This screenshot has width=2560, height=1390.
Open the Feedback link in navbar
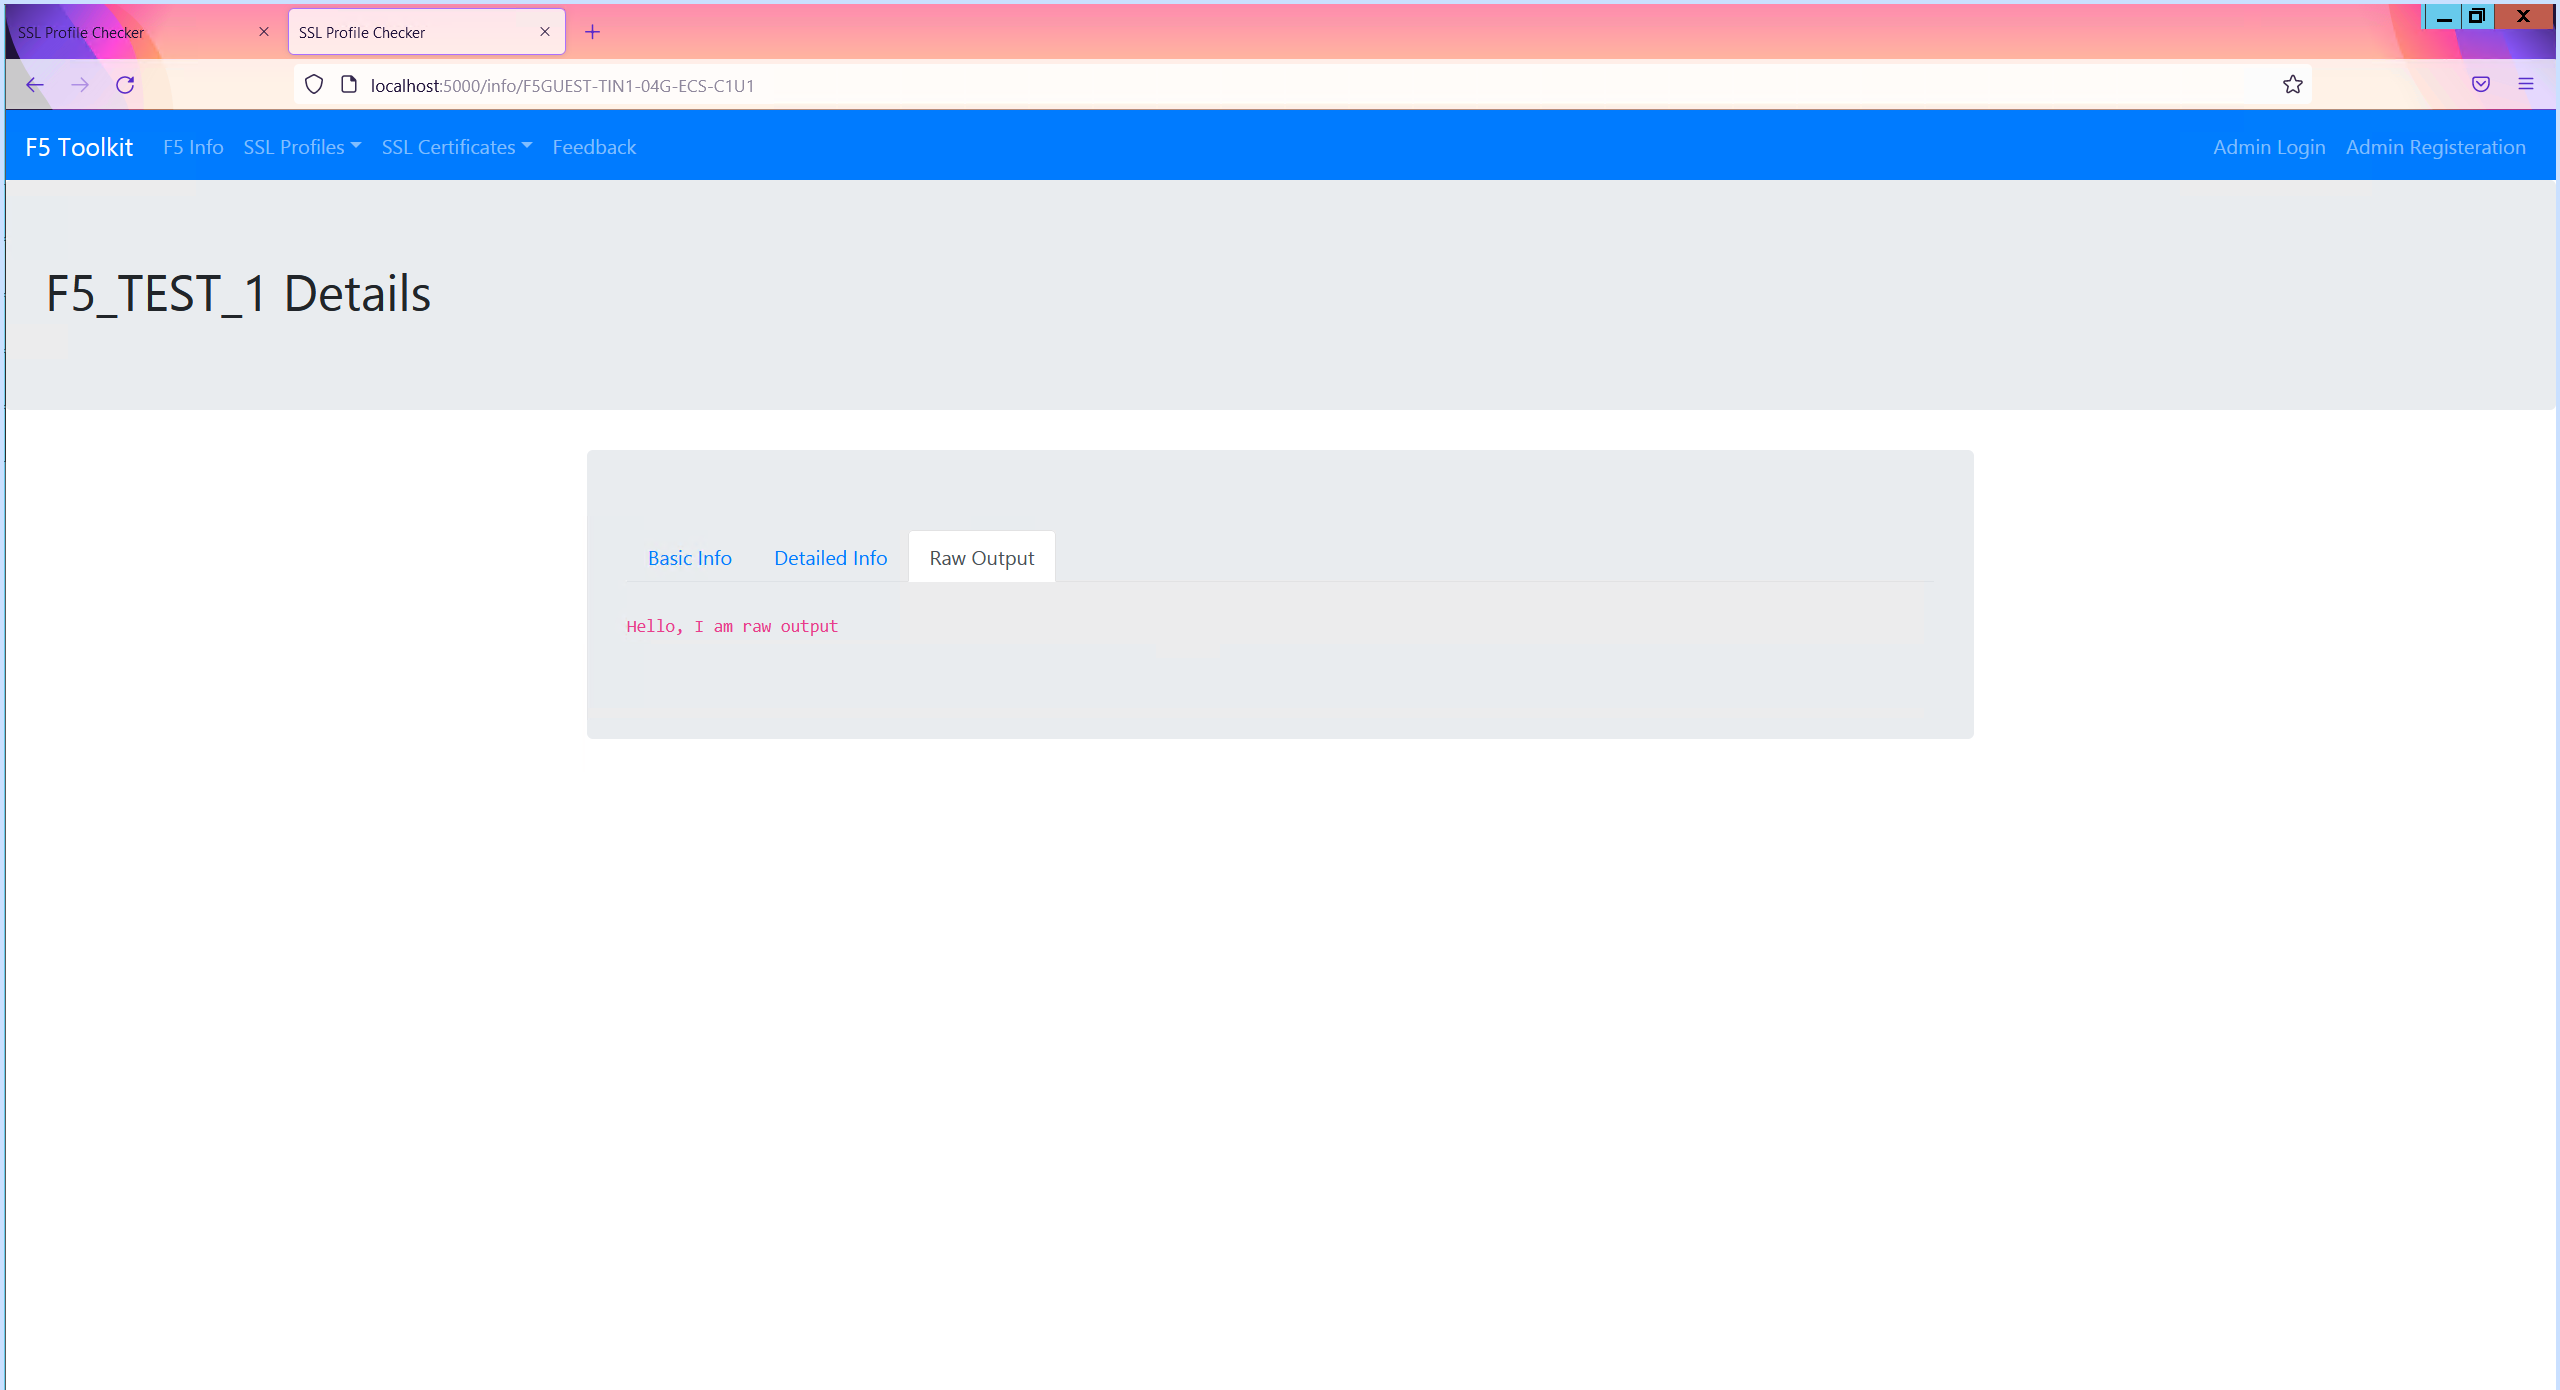594,147
